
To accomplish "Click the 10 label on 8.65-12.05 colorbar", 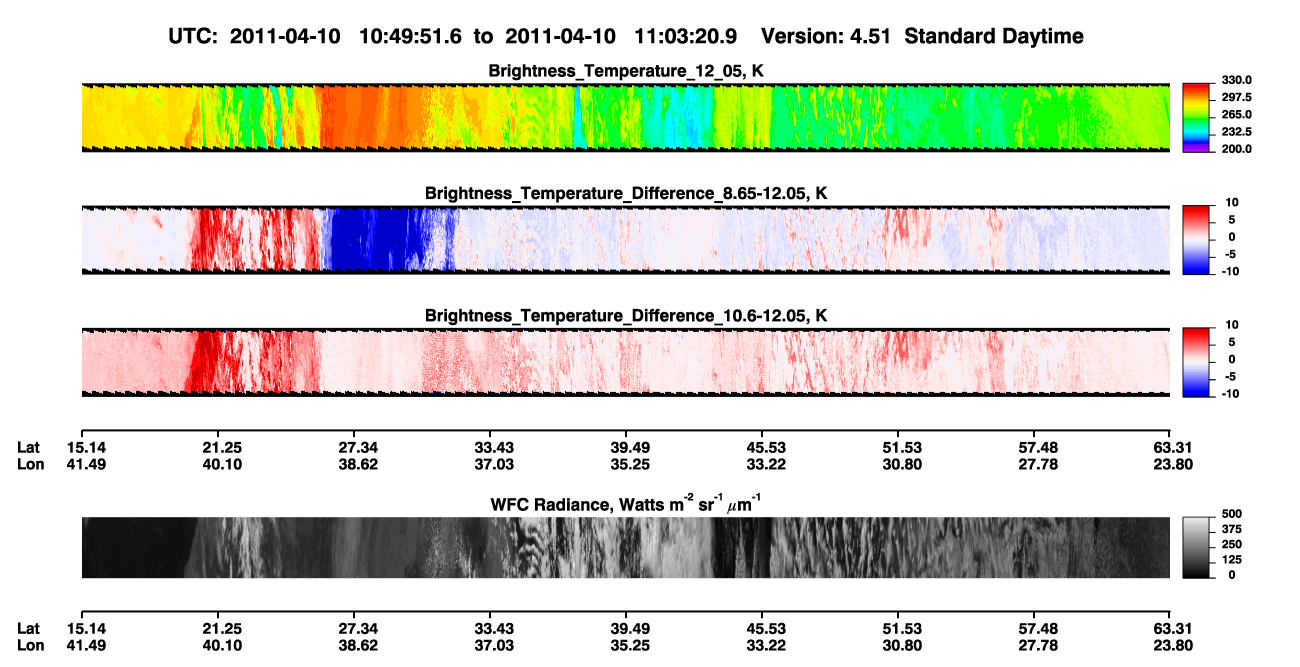I will click(1232, 202).
